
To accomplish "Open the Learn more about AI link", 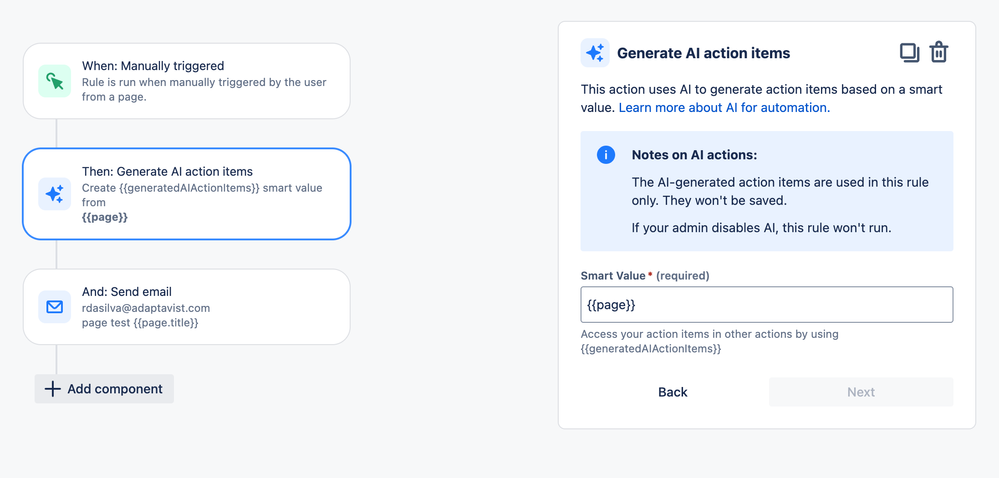I will point(724,107).
